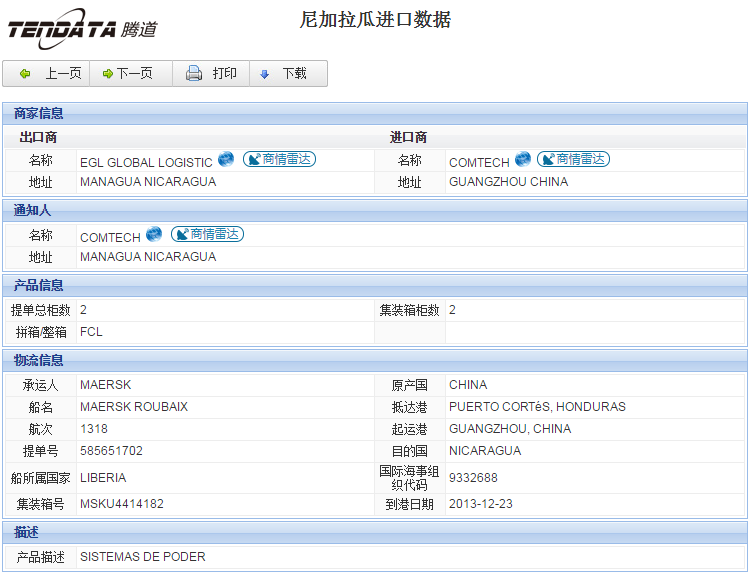Open 商情雷达 for the notify party COMTECH

coord(207,234)
